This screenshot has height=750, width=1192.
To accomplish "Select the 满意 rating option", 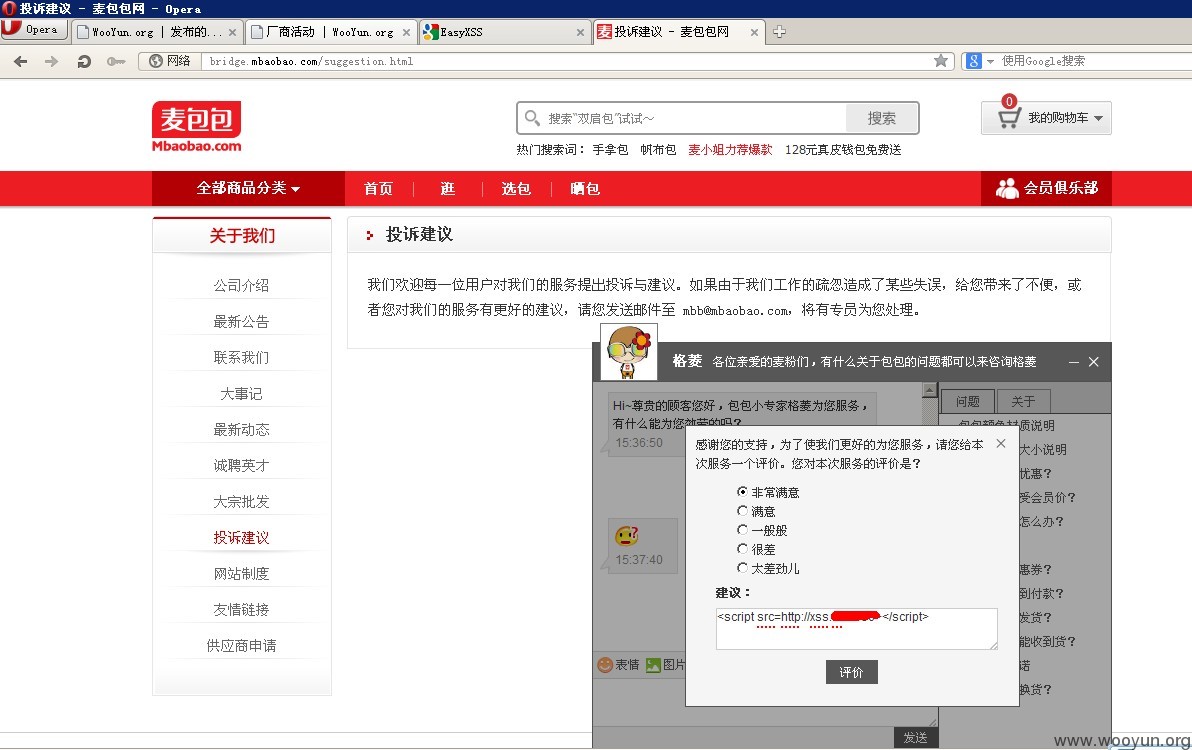I will pyautogui.click(x=742, y=511).
